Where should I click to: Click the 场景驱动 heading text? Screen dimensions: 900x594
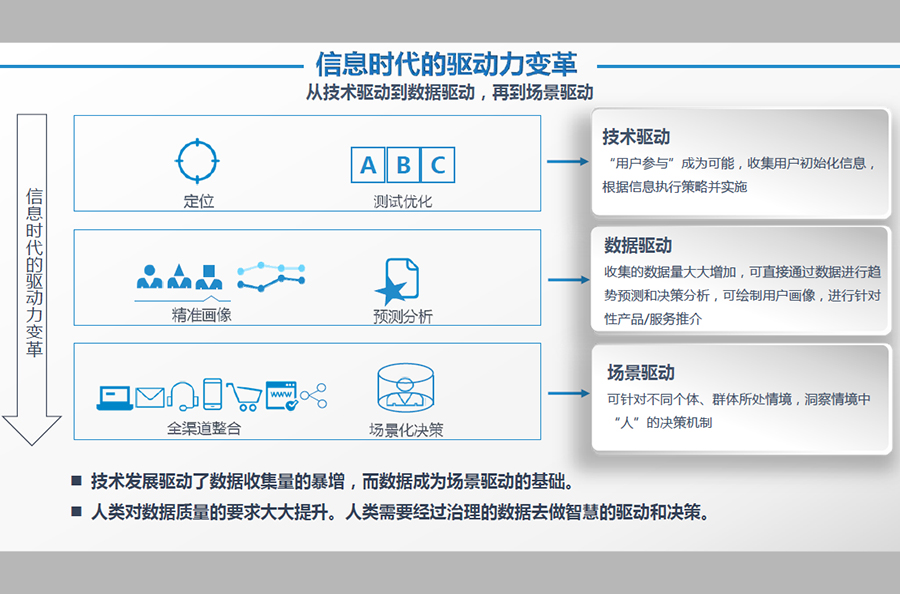(x=641, y=372)
